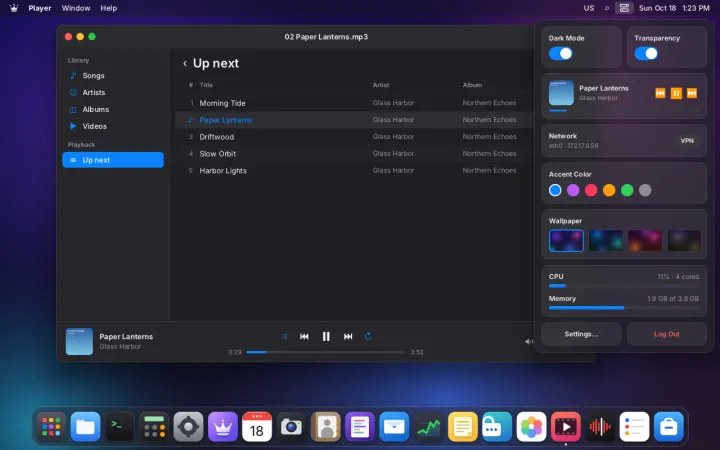Open the Window menu
This screenshot has width=720, height=450.
(76, 8)
